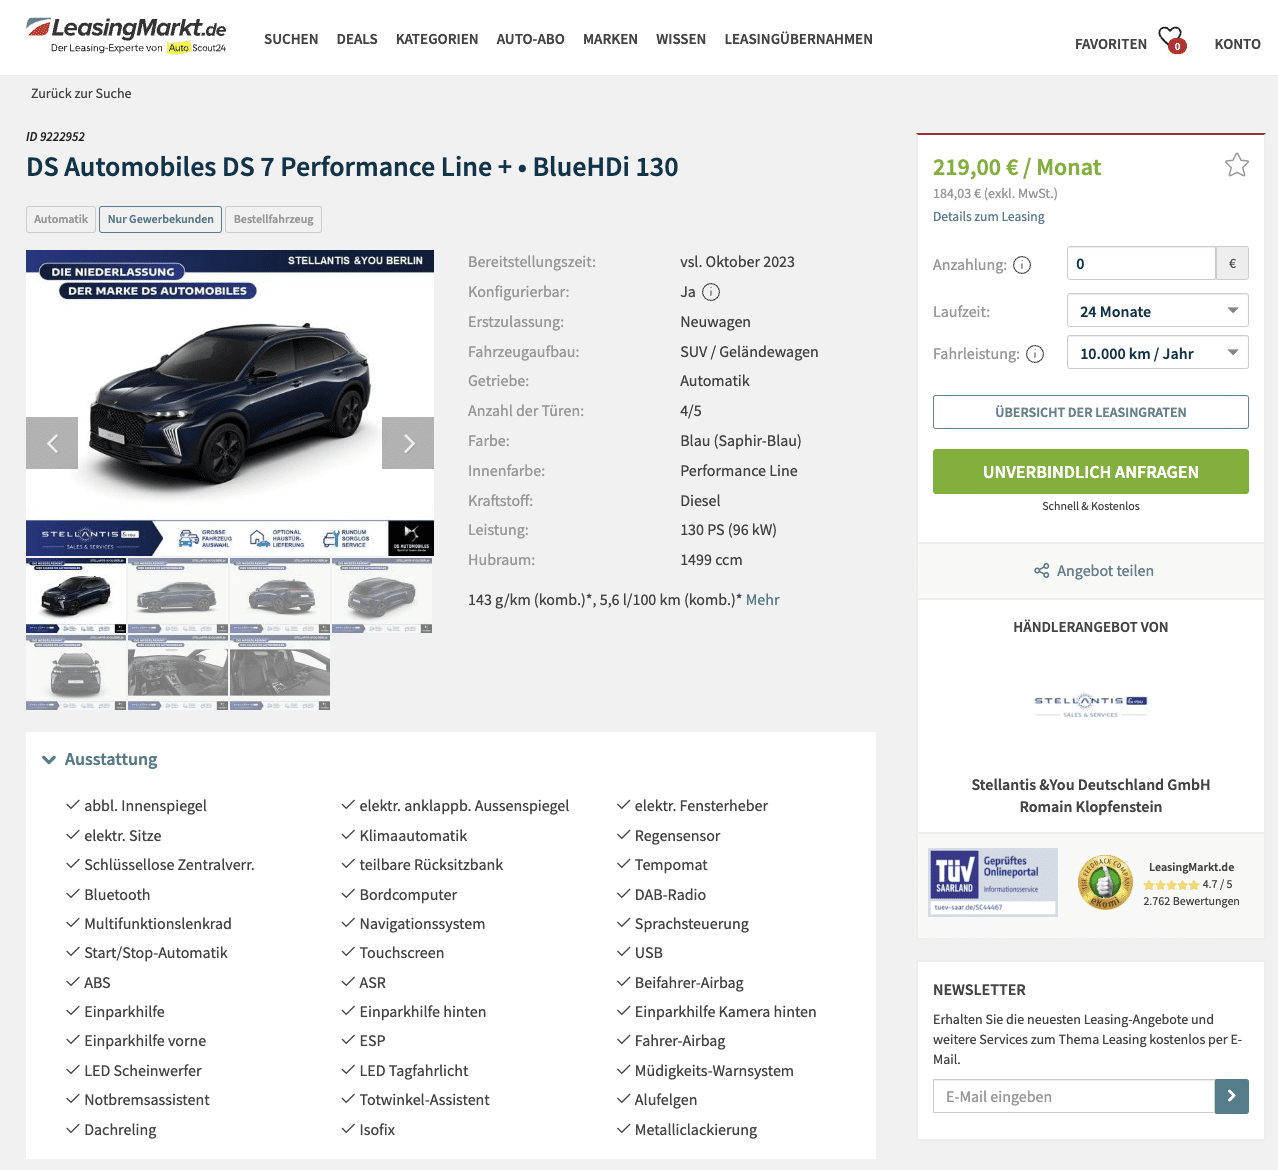Click info icon beside Konfigurierbar Ja
Image resolution: width=1278 pixels, height=1170 pixels.
click(x=711, y=292)
